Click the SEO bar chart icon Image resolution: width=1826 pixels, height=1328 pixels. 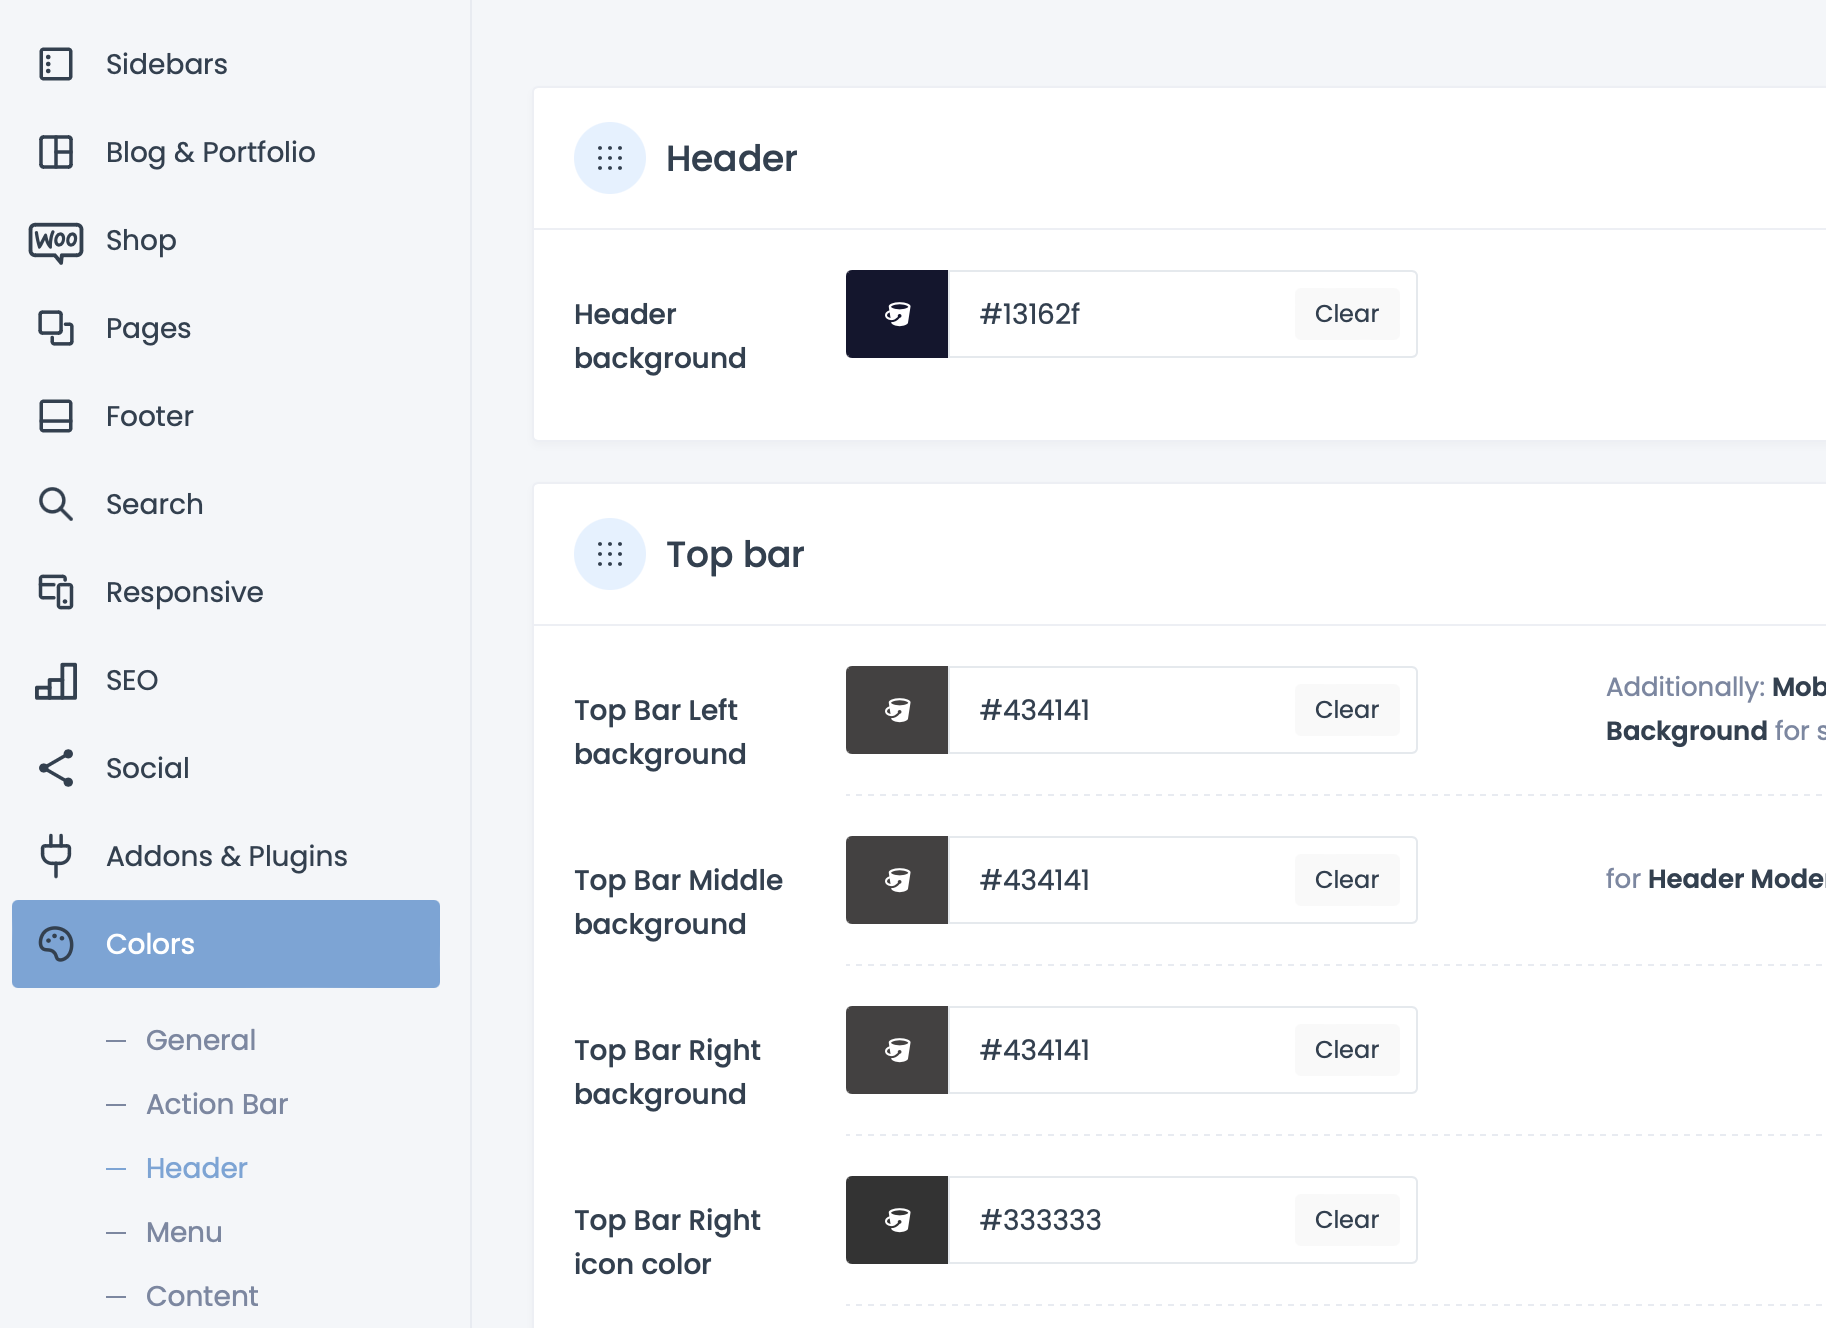pyautogui.click(x=56, y=680)
